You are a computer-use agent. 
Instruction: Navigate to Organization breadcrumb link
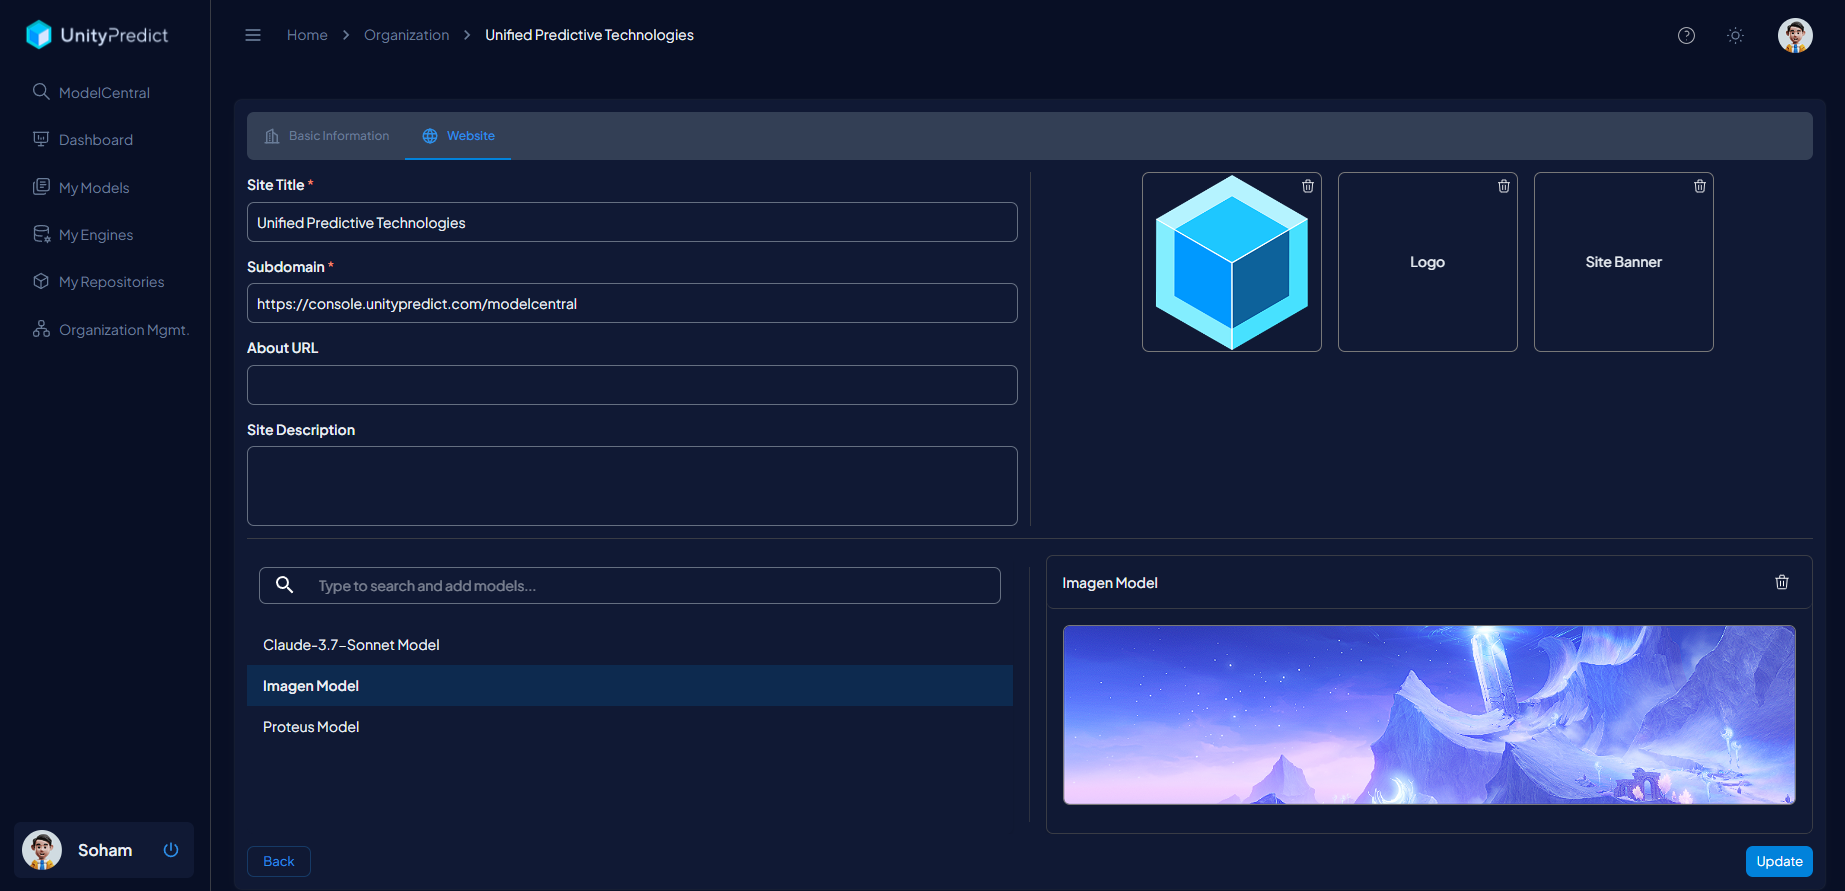click(x=406, y=35)
